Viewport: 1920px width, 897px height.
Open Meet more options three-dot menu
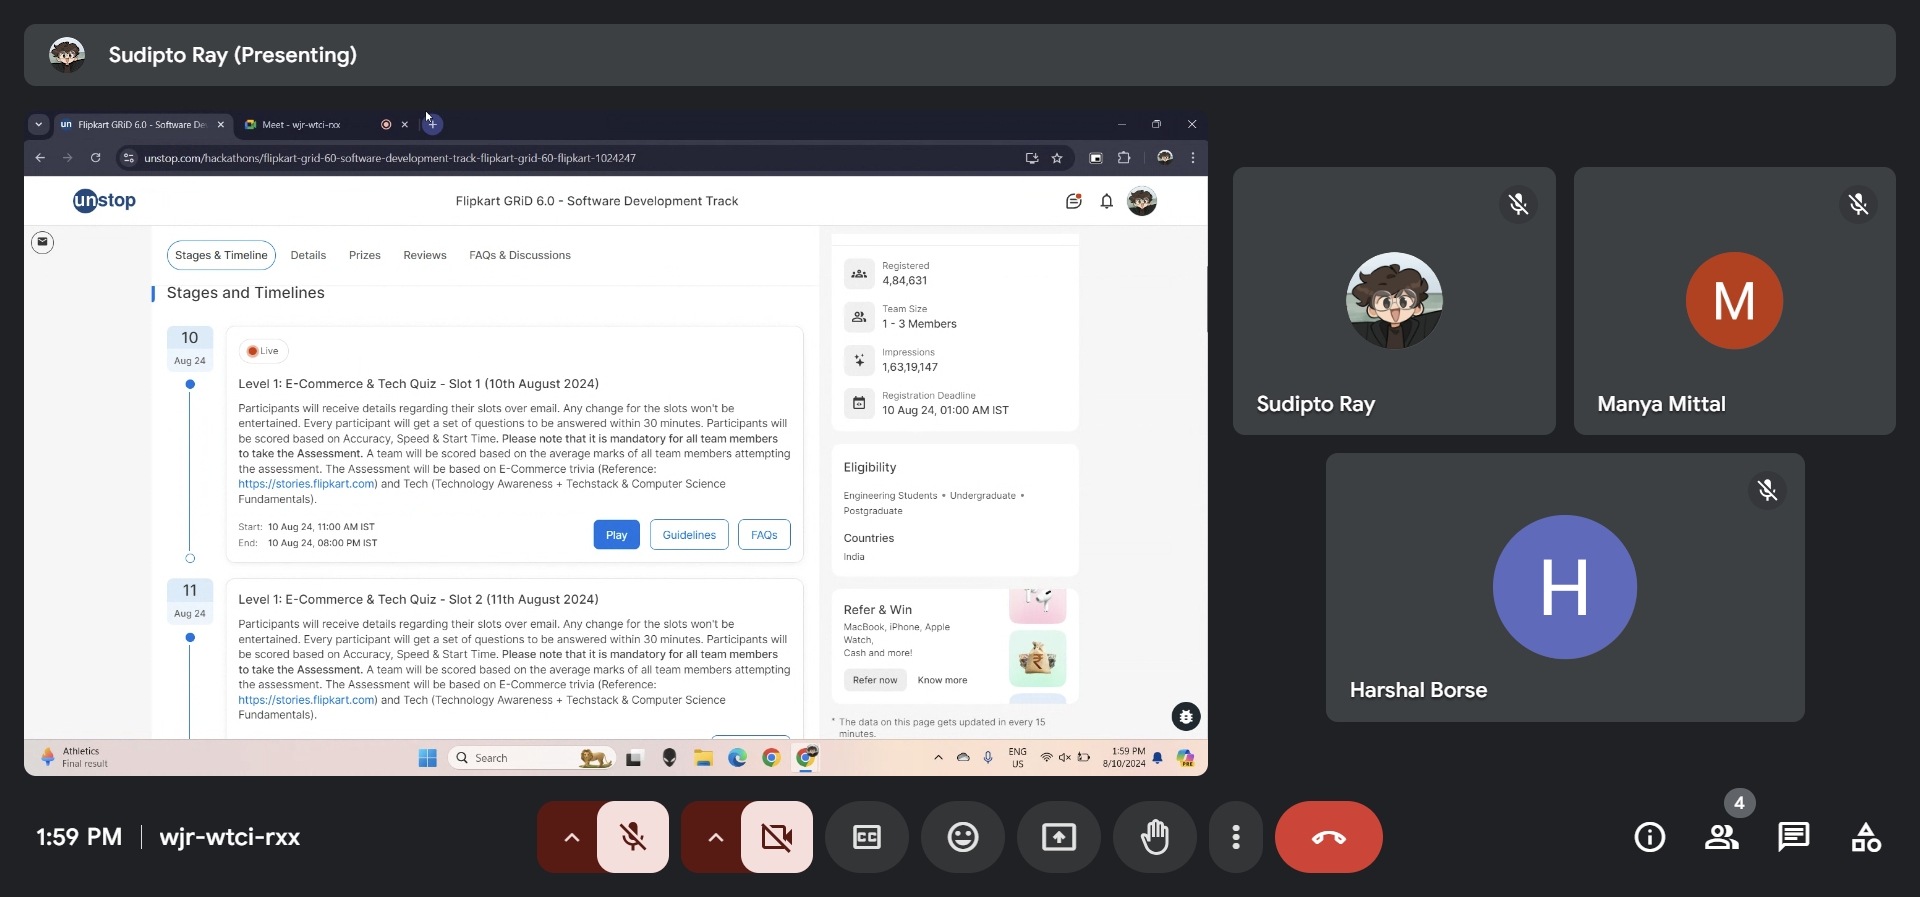click(x=1236, y=837)
